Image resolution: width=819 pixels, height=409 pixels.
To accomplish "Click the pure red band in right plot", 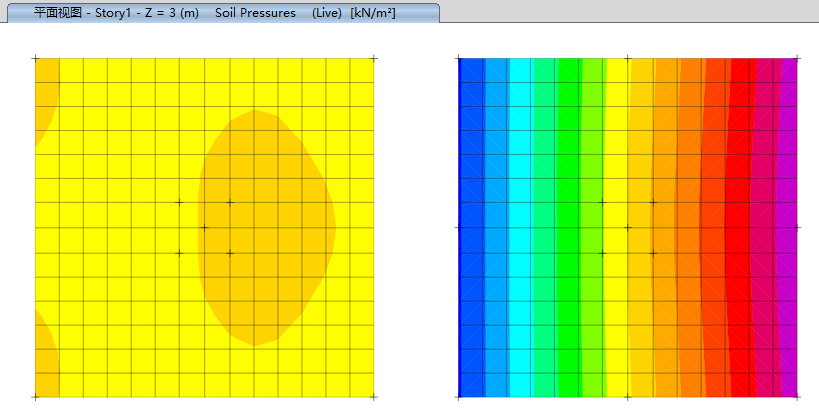I will (740, 228).
